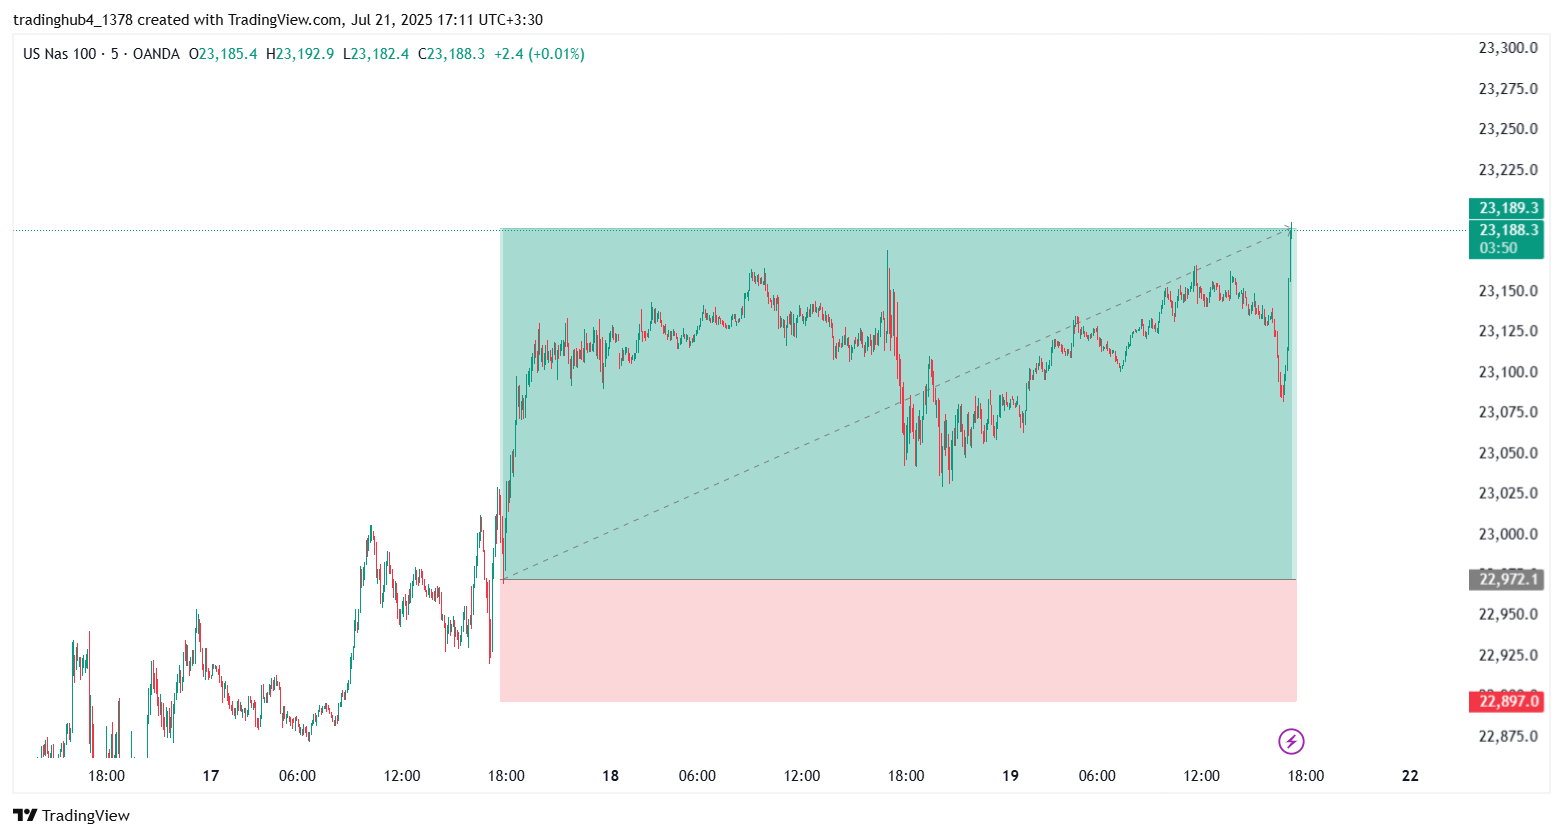Click the TradingView logo at the bottom
This screenshot has width=1563, height=837.
72,815
